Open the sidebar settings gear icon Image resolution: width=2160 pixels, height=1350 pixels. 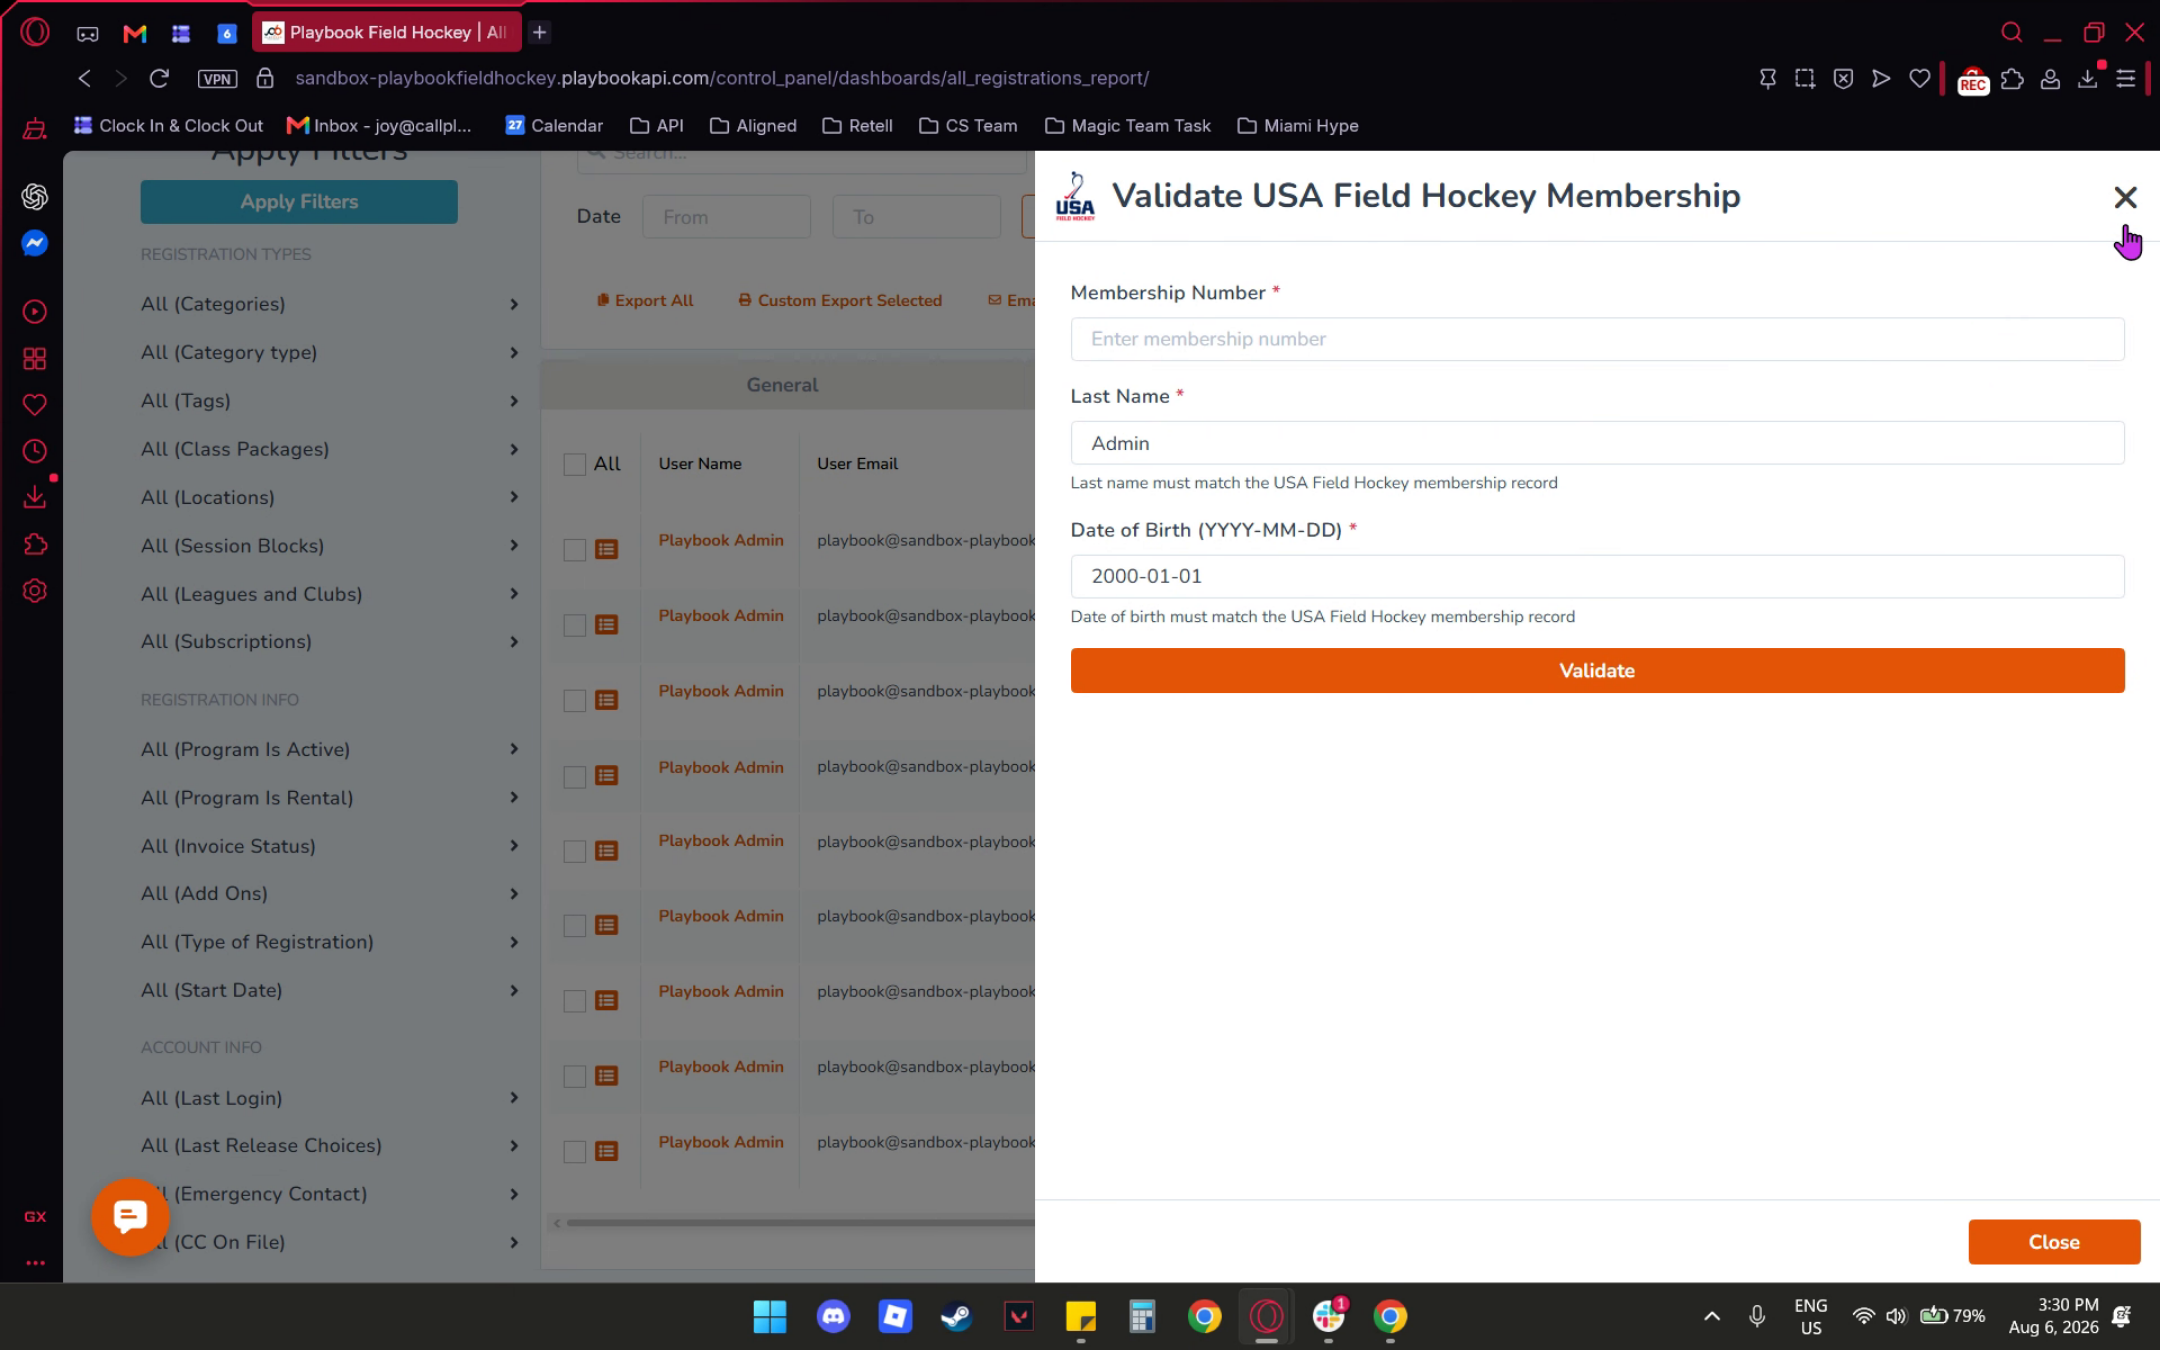(35, 591)
